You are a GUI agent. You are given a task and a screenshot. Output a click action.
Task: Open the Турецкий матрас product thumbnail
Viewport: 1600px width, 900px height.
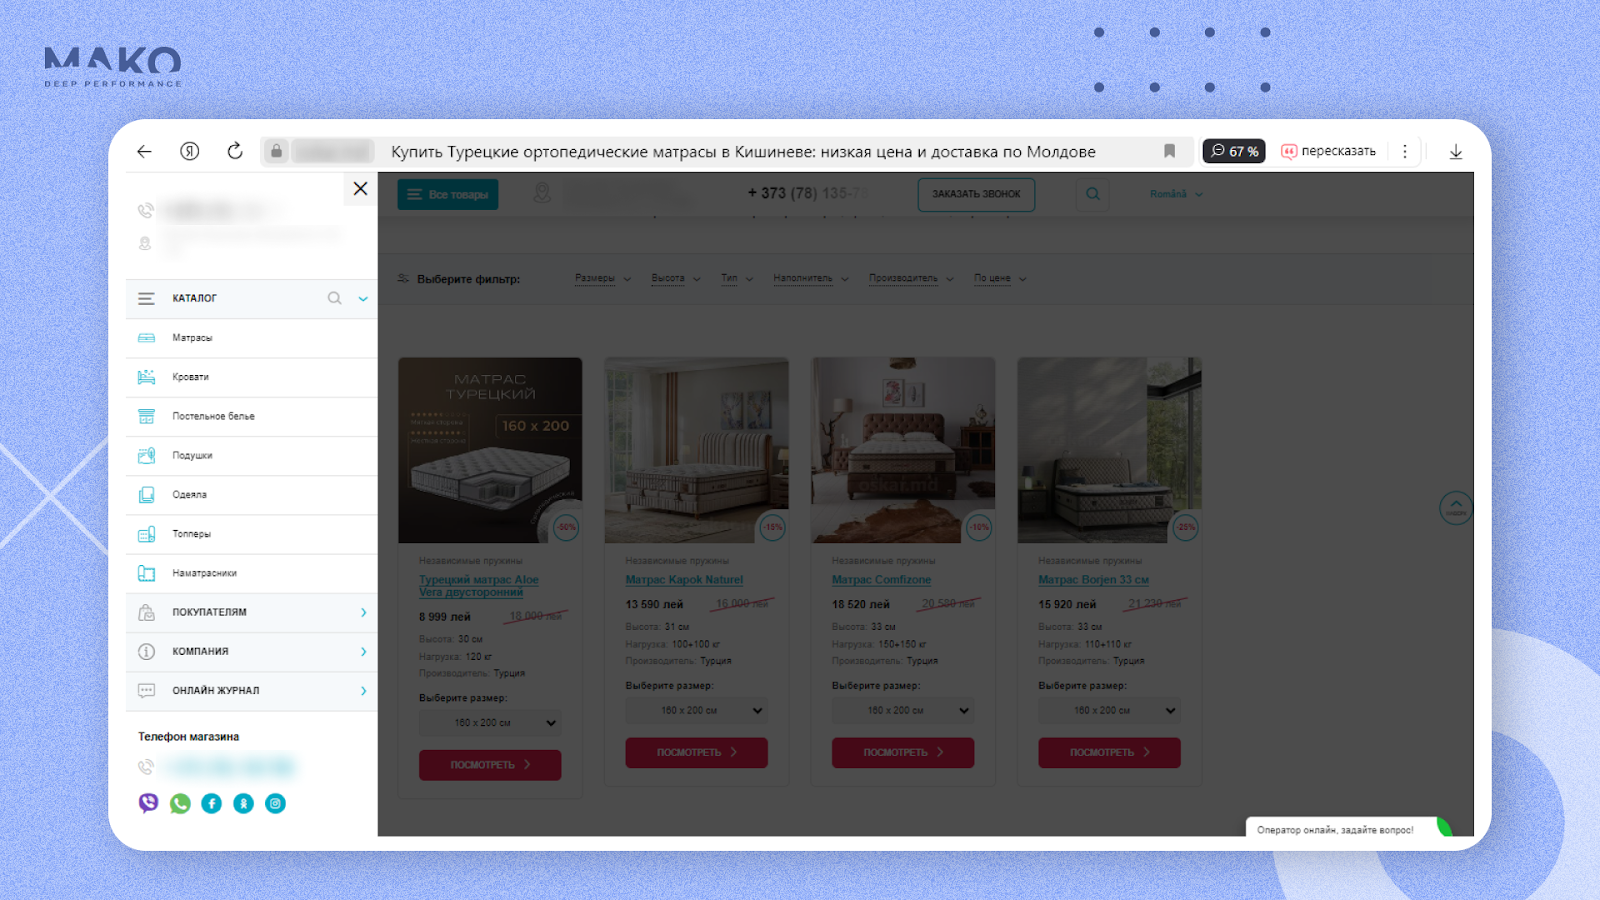[x=490, y=450]
